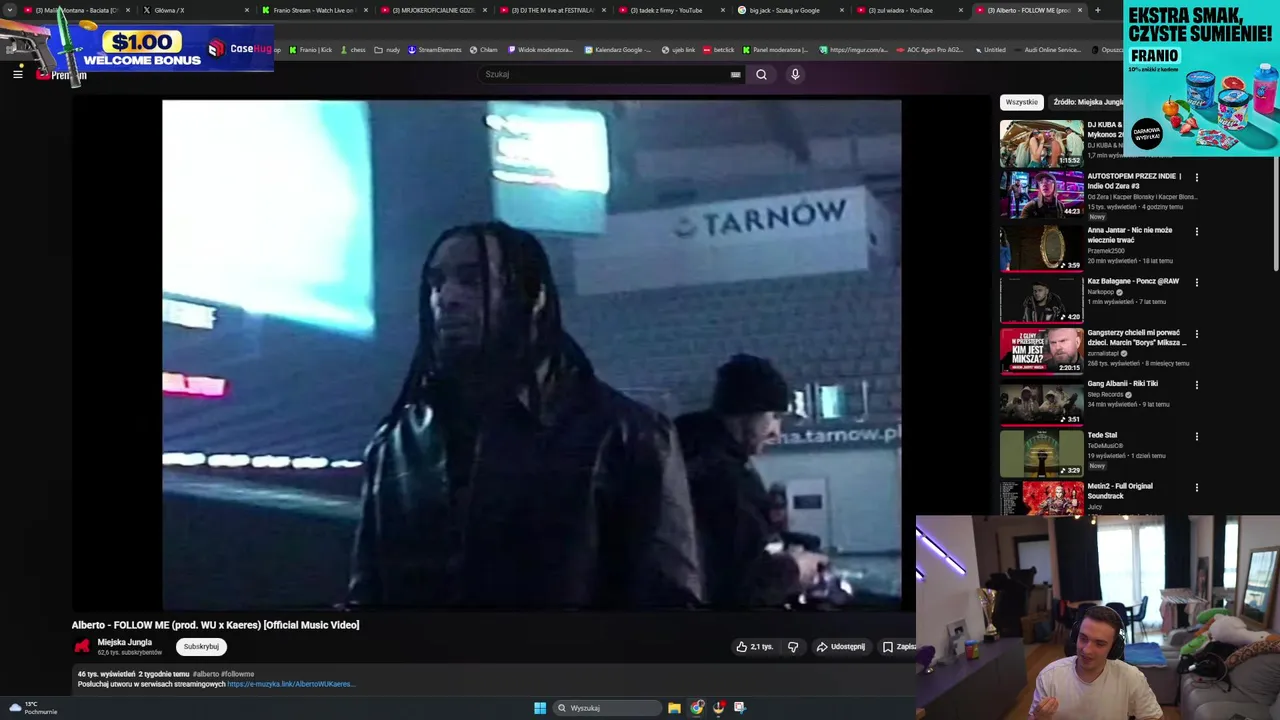Click the #alberto #followme hashtags
The image size is (1280, 720).
224,674
